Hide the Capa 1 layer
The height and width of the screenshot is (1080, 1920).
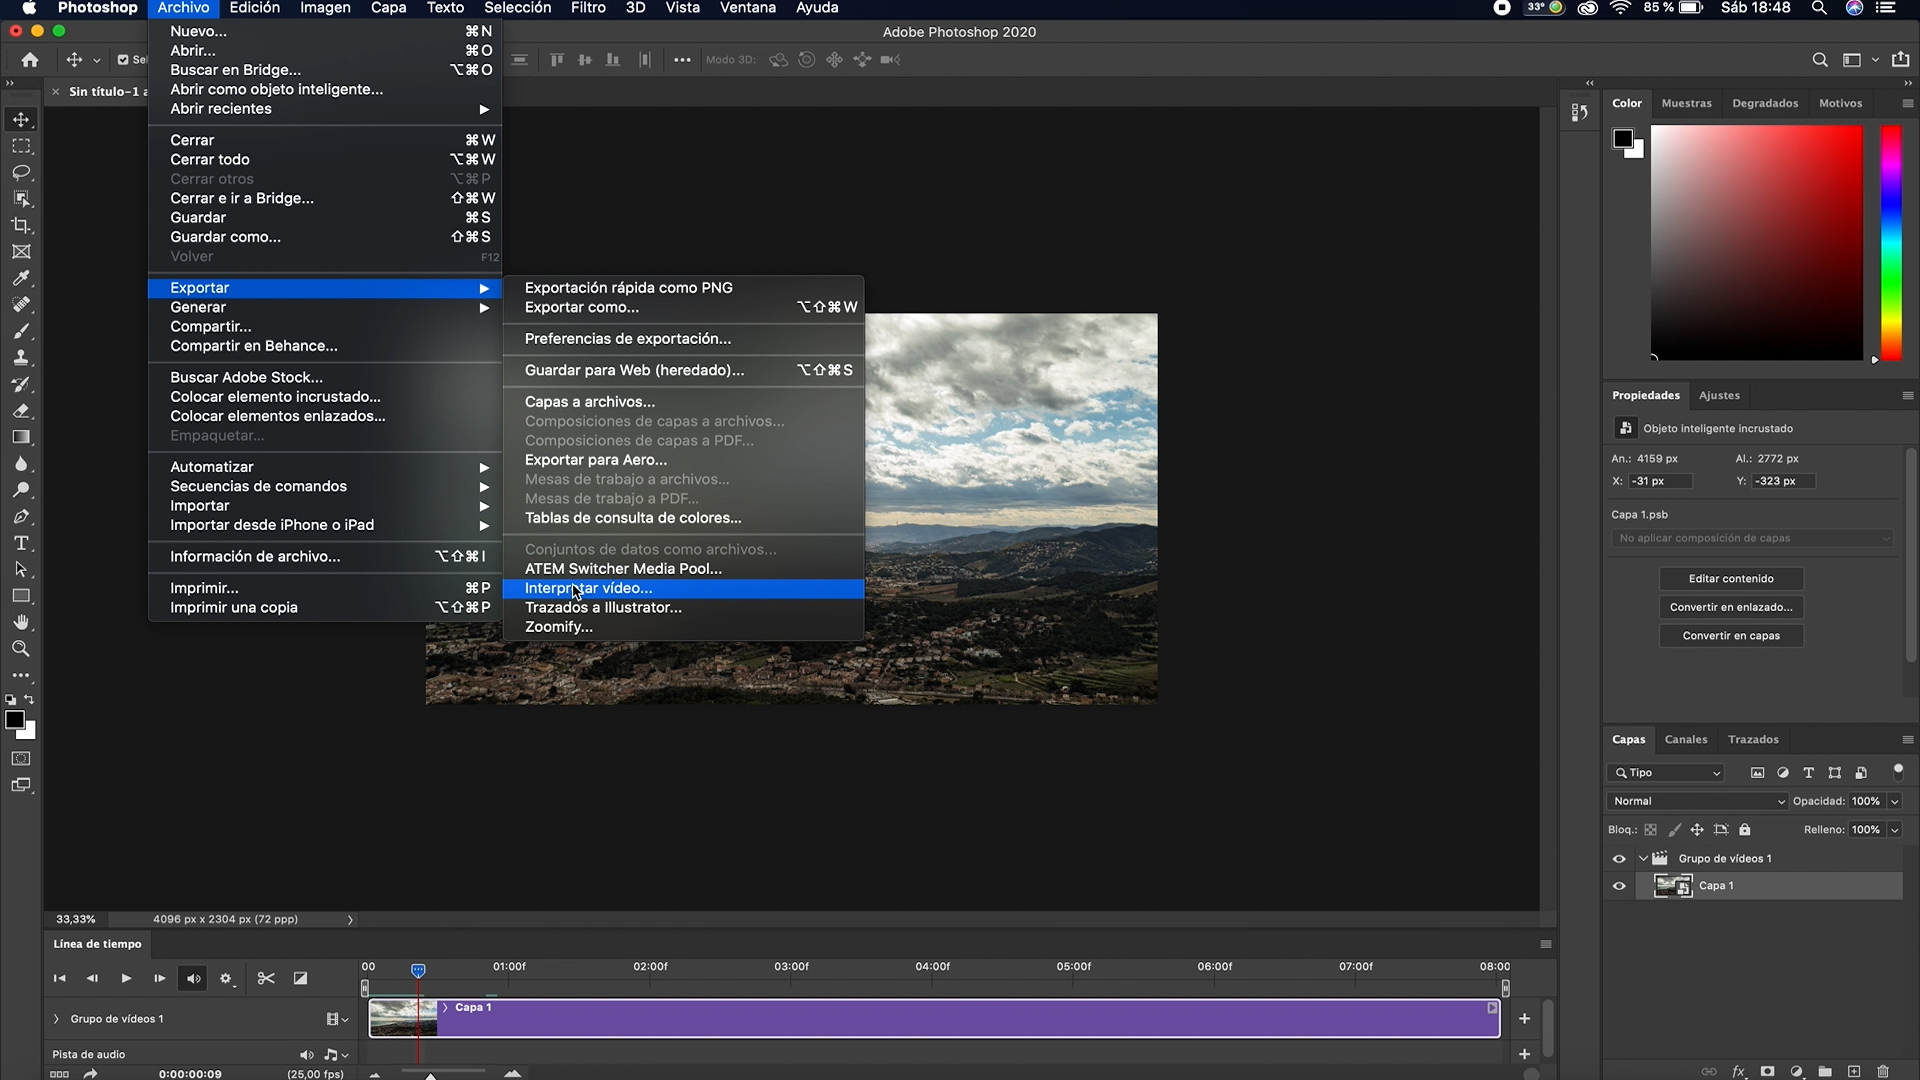(x=1619, y=886)
